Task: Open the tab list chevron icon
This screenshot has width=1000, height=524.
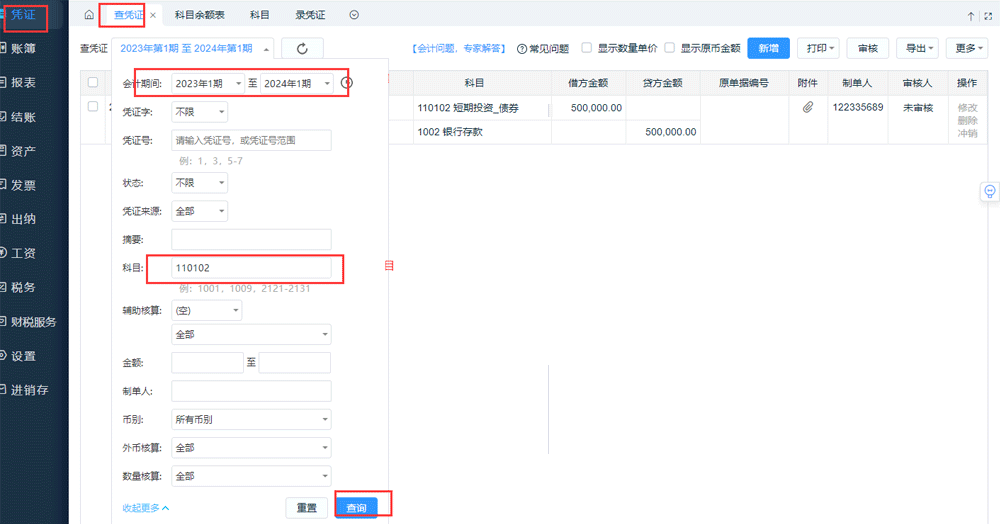Action: point(354,16)
